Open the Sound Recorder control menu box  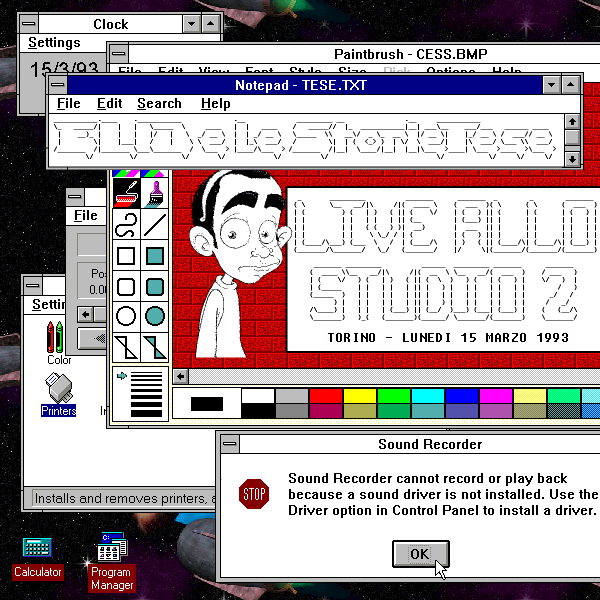point(230,444)
